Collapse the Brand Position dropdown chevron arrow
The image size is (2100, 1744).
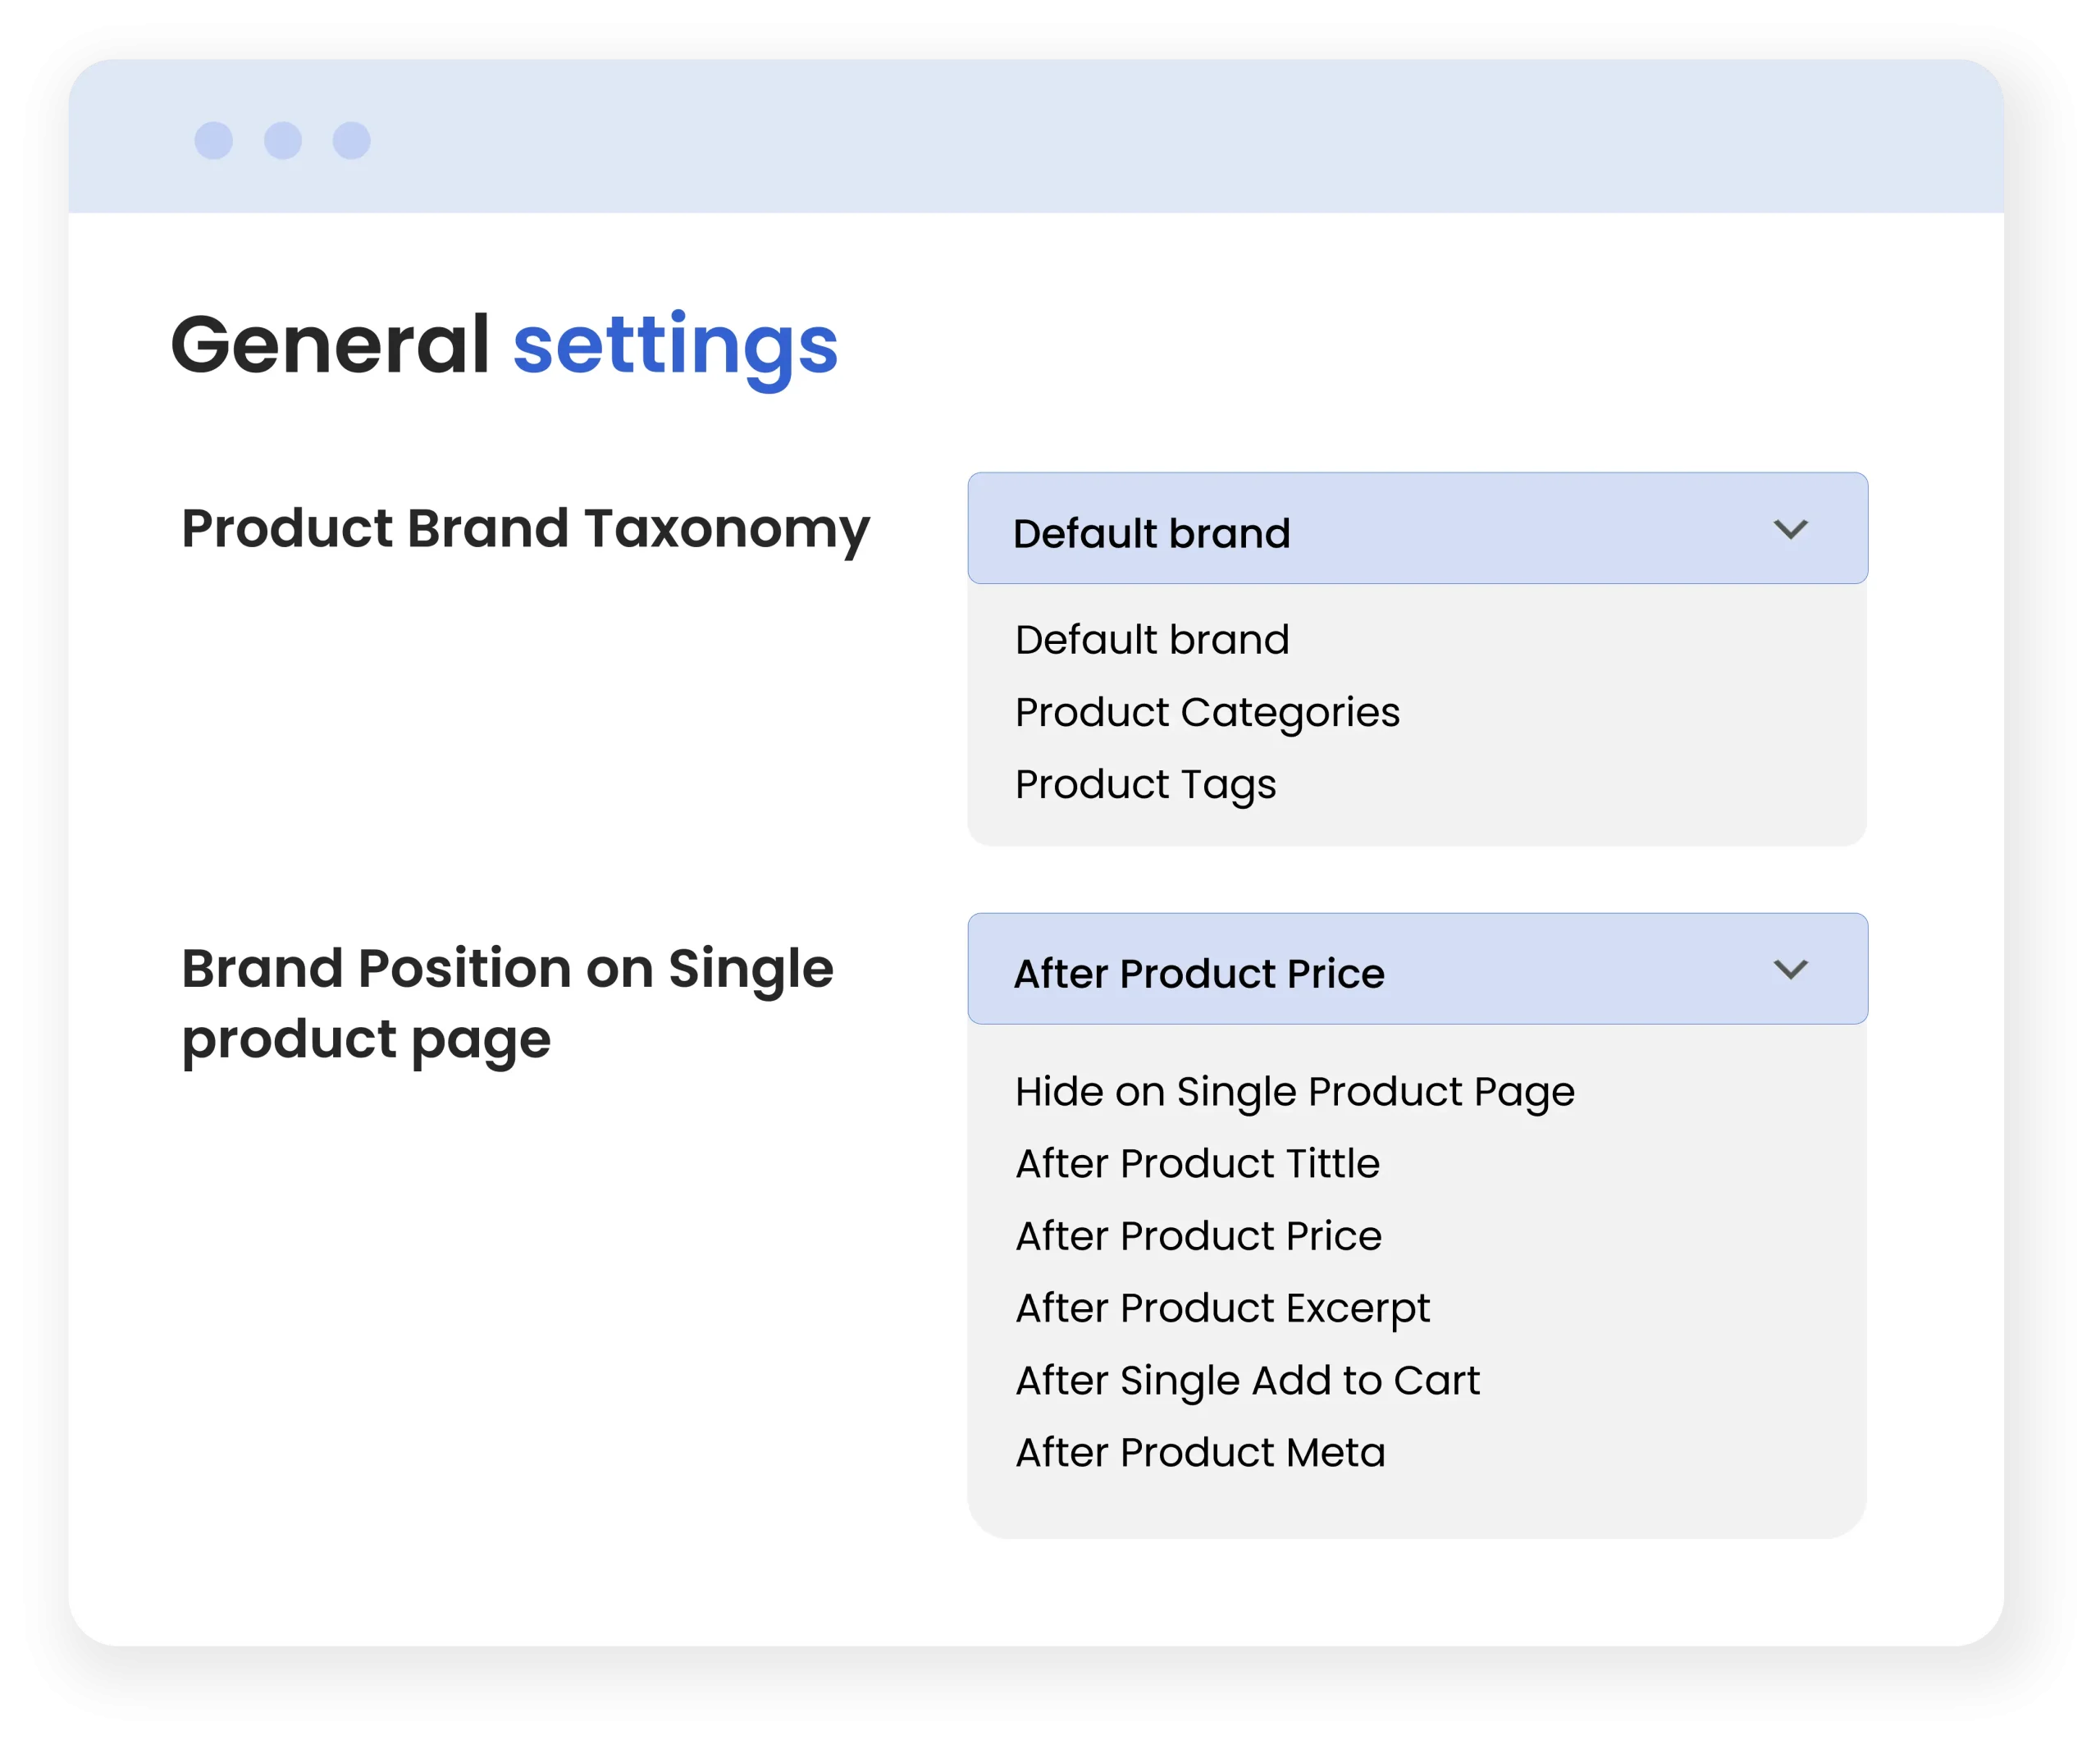(x=1790, y=969)
